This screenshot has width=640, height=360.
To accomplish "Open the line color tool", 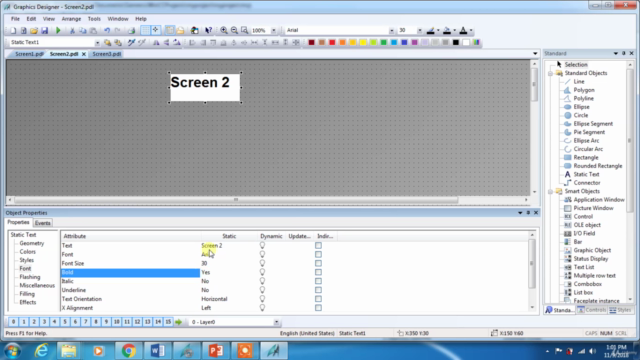I will 431,31.
